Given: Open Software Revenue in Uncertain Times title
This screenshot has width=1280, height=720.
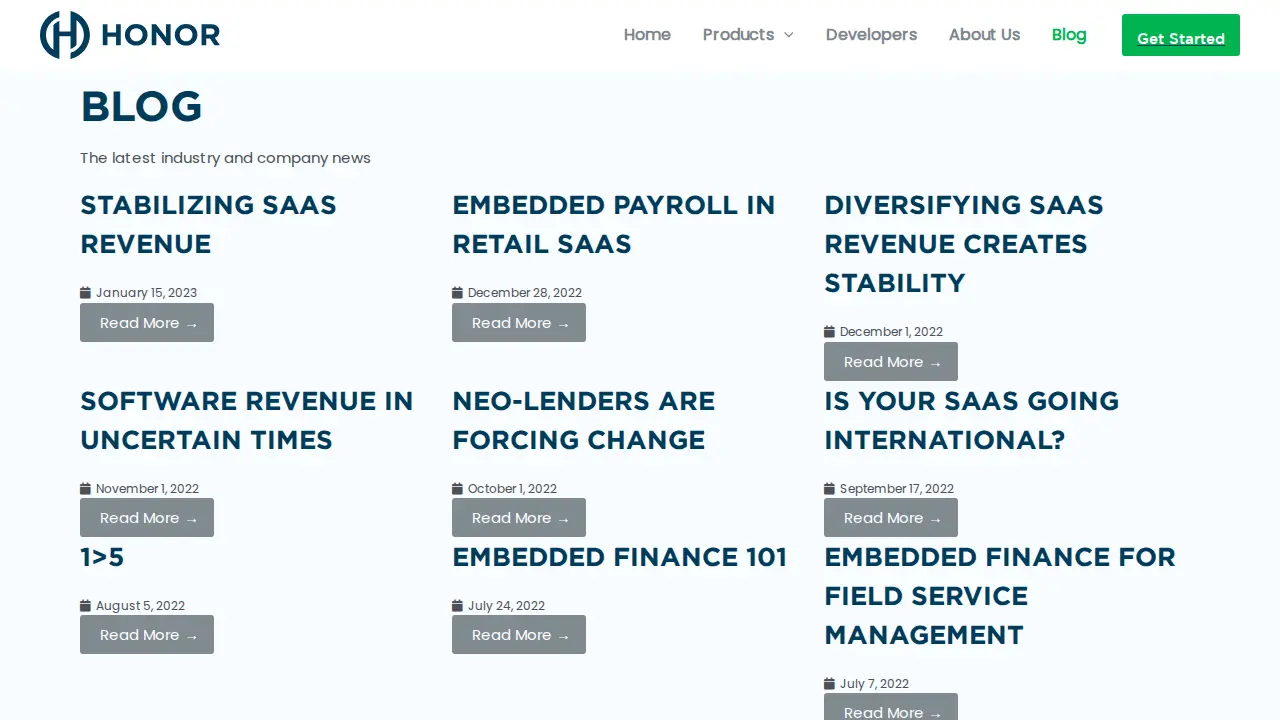Looking at the screenshot, I should (x=246, y=420).
